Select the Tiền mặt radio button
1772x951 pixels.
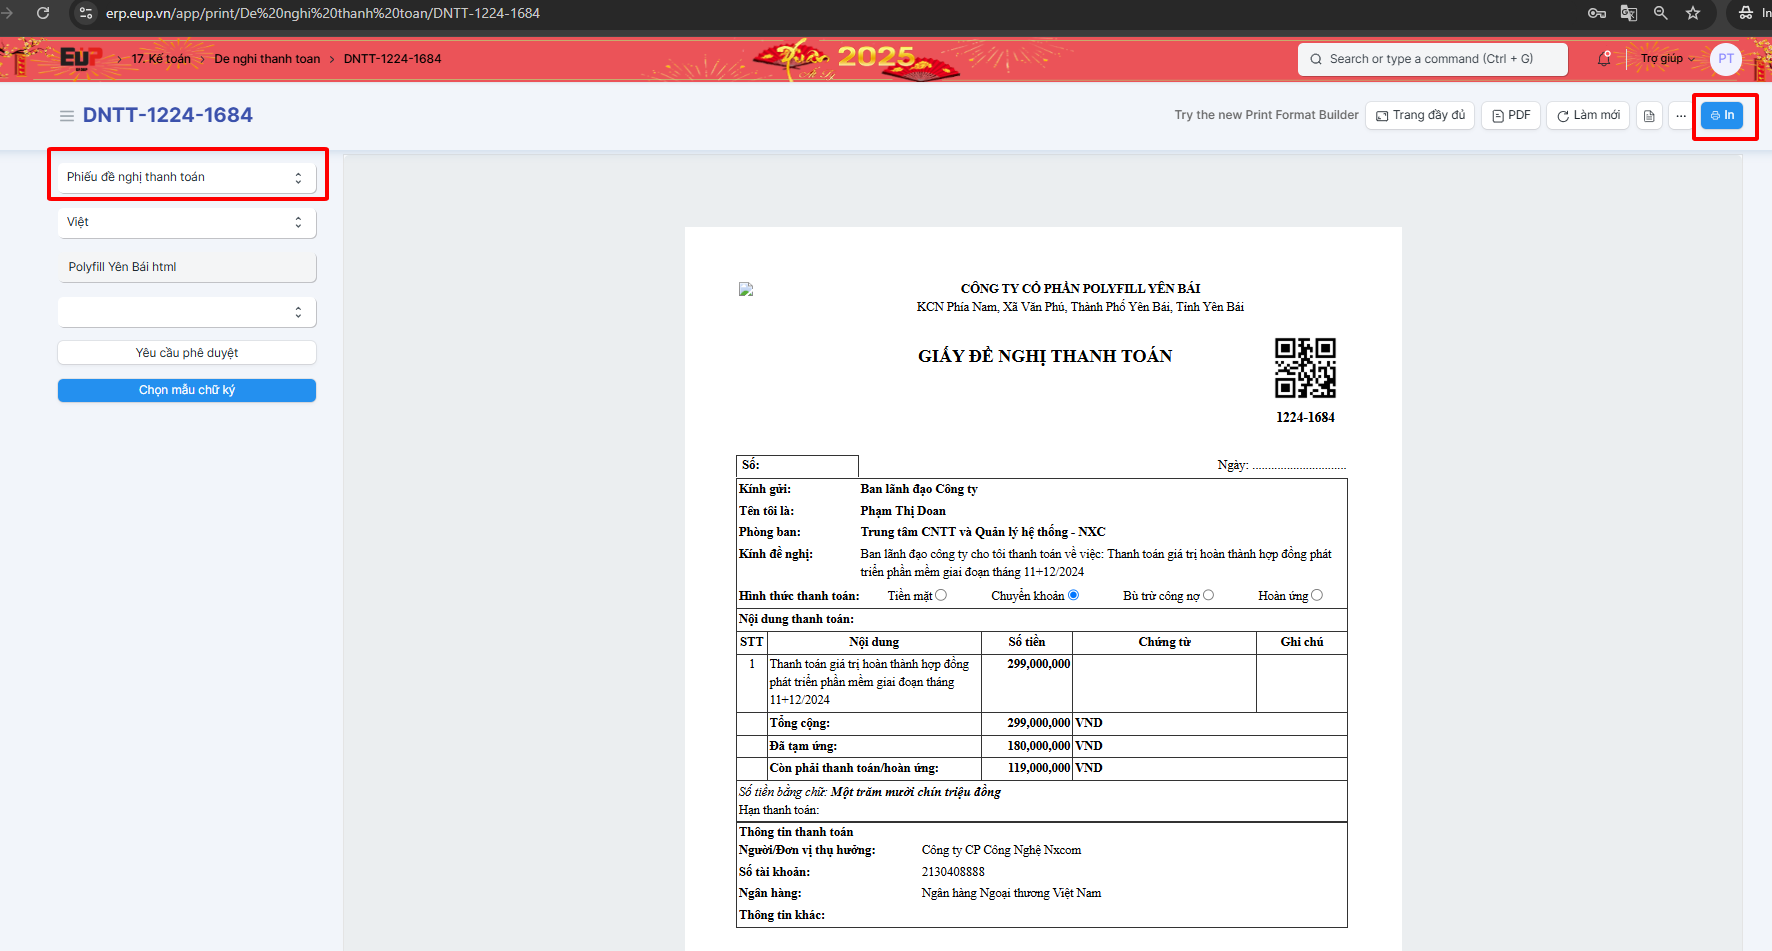[x=941, y=595]
